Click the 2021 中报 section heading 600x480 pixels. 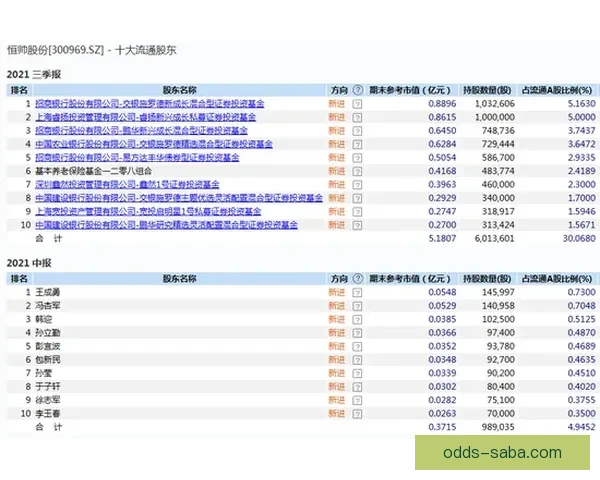29,263
